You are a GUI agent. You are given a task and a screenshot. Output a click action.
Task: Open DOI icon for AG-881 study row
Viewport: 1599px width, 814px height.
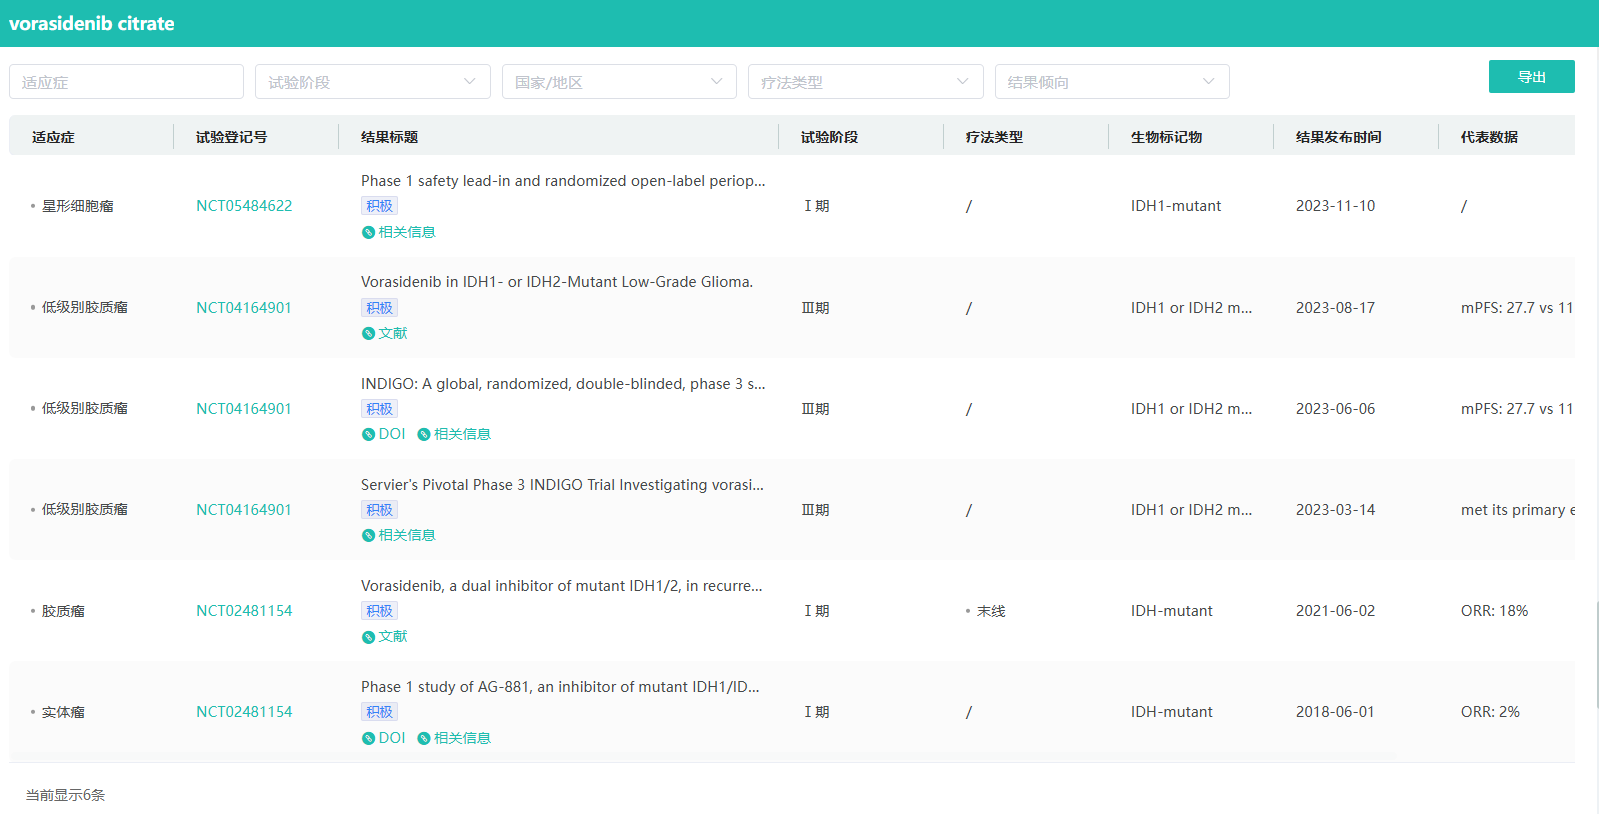coord(368,738)
